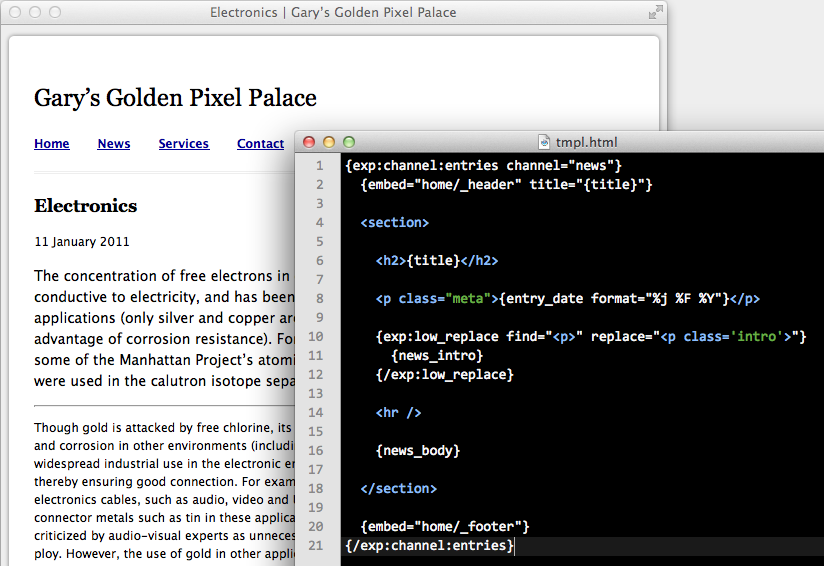Open the Services navigation link
824x566 pixels.
[x=183, y=143]
